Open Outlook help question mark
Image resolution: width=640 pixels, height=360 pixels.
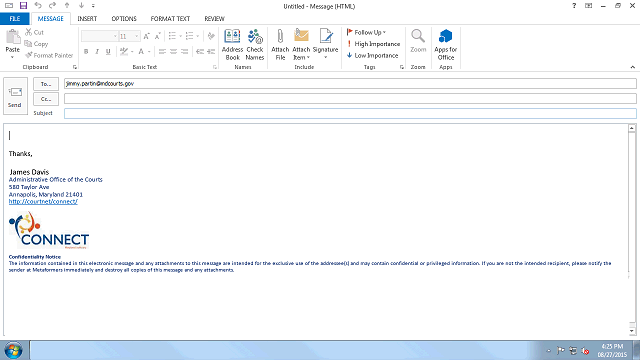pos(574,6)
